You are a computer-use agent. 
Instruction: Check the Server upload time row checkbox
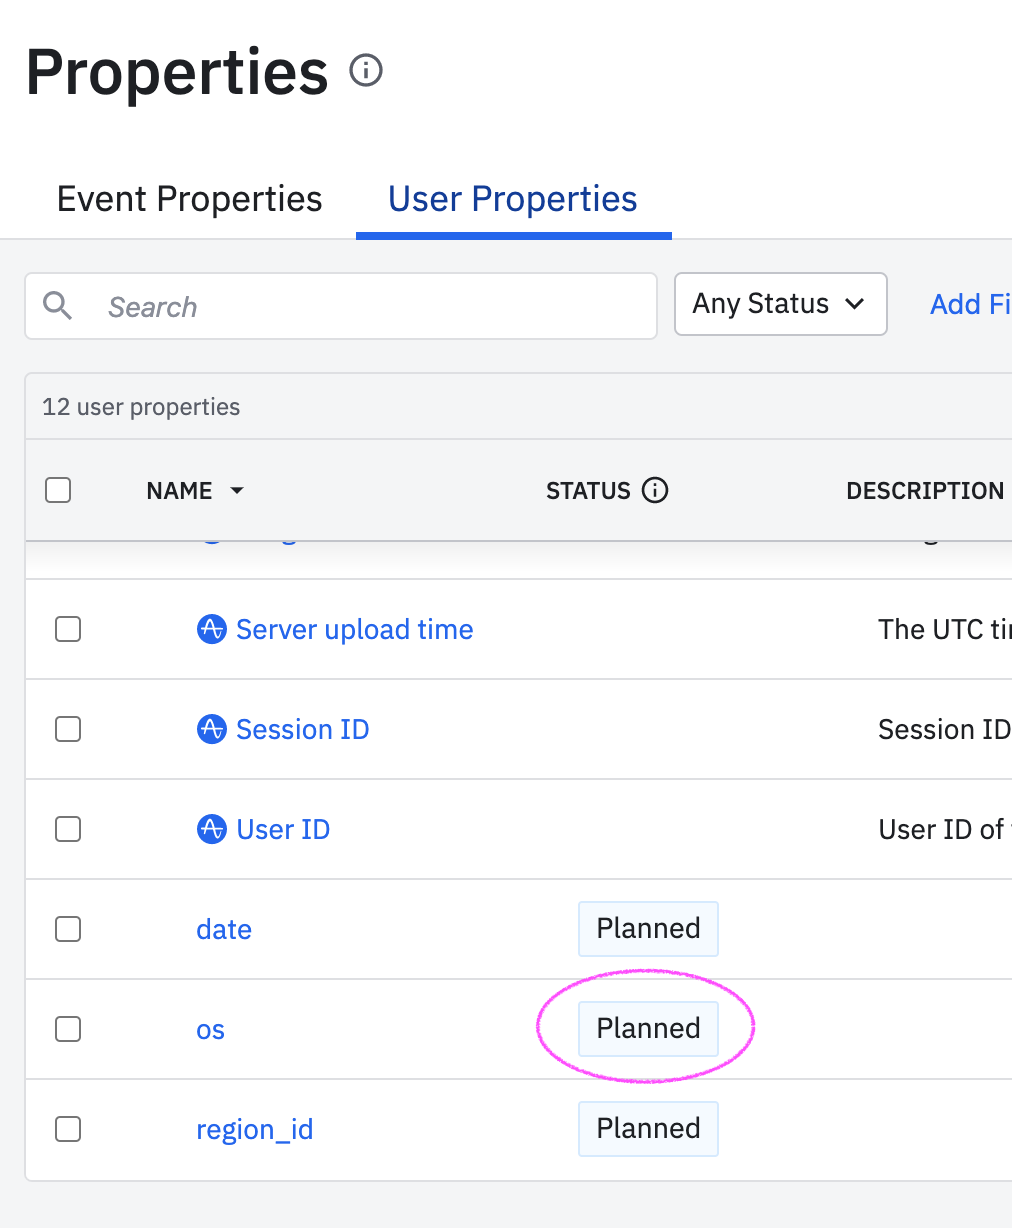tap(68, 630)
